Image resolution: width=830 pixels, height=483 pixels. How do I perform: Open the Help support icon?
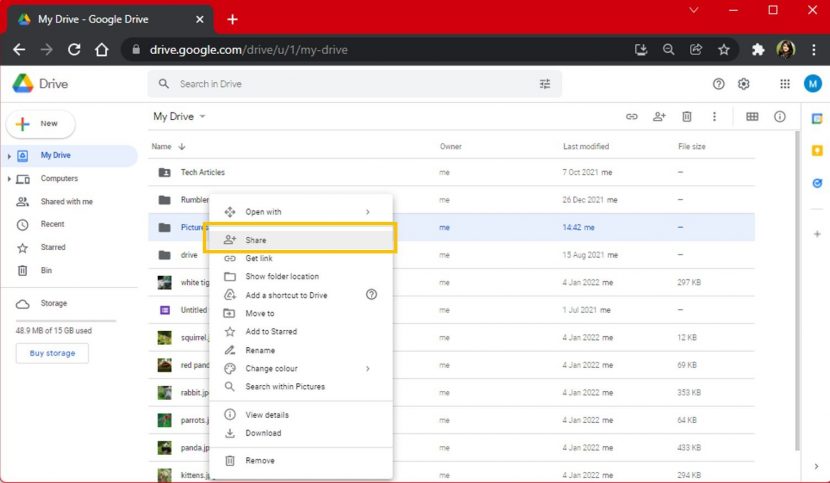tap(718, 84)
